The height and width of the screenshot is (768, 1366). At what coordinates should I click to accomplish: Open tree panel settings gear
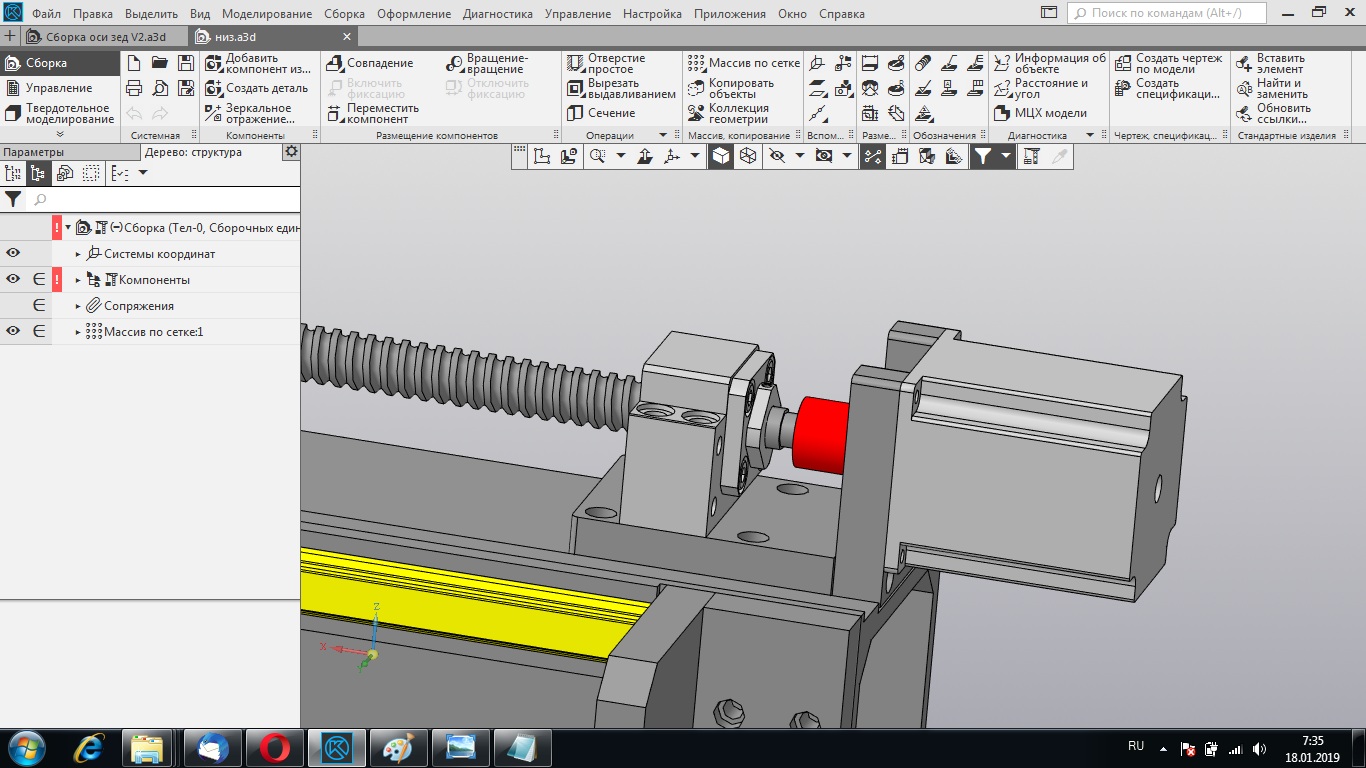(291, 152)
